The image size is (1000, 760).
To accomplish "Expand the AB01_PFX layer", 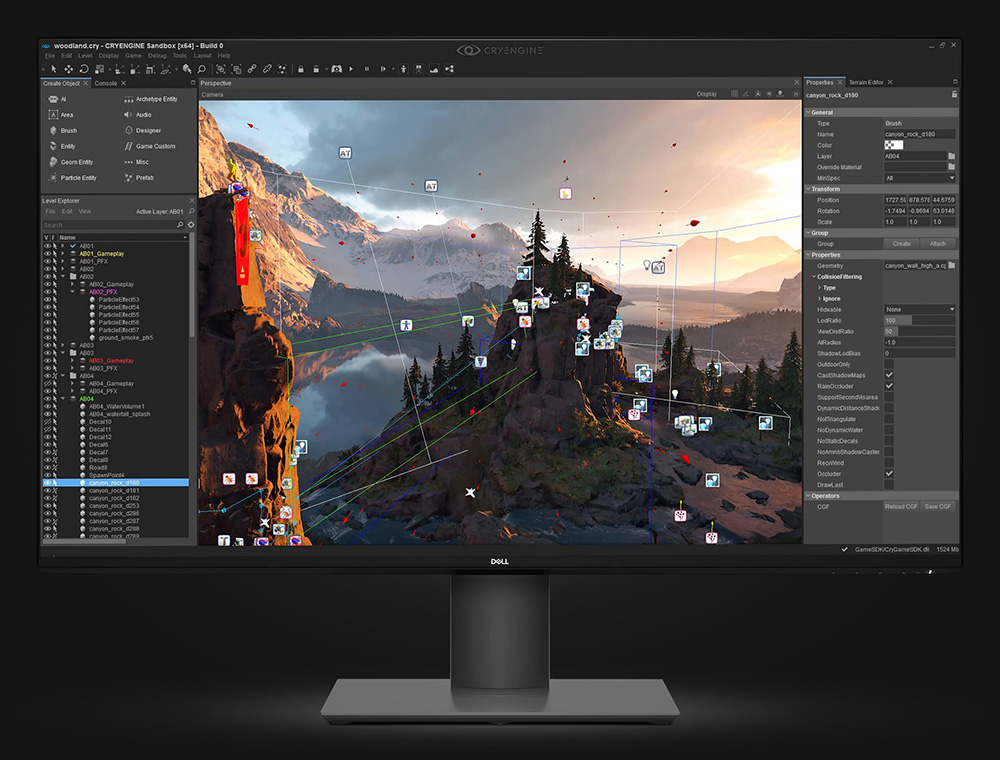I will pos(63,261).
